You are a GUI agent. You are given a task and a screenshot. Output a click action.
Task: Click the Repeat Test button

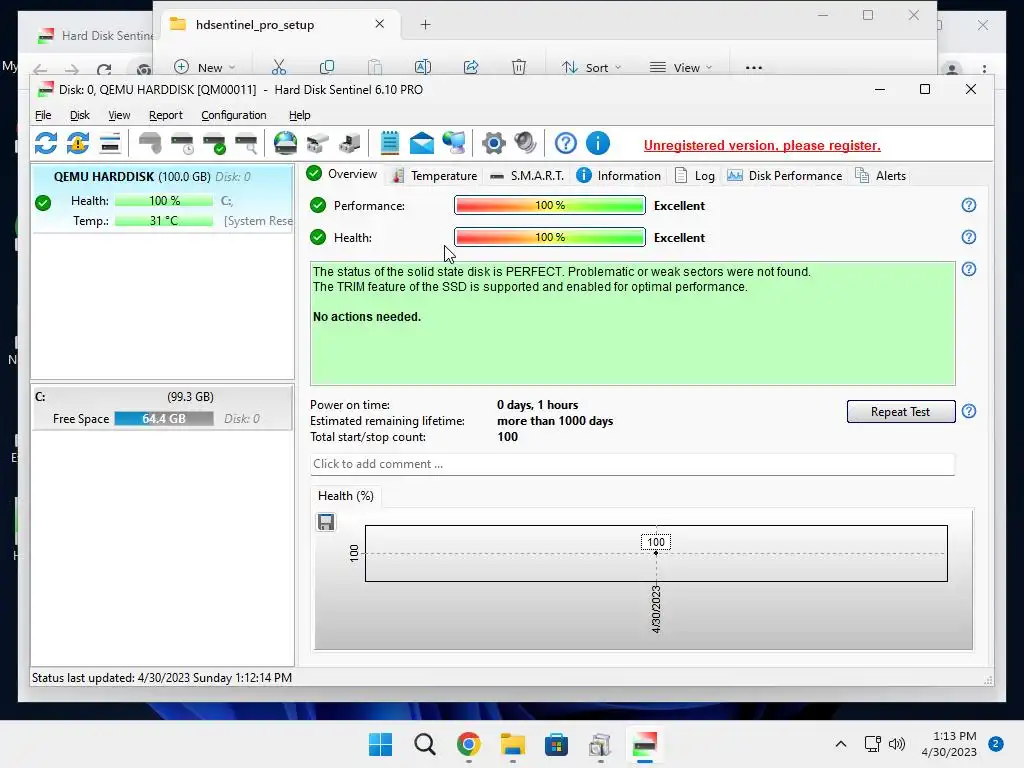pyautogui.click(x=901, y=411)
